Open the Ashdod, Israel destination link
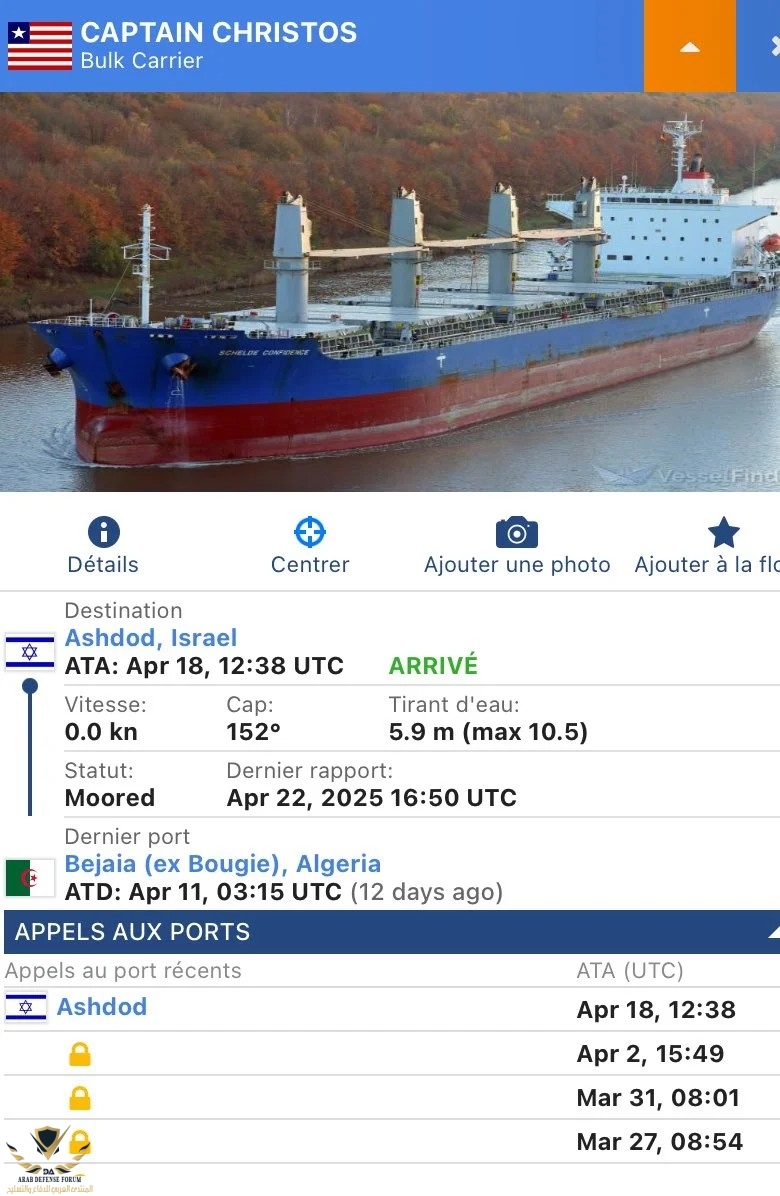Image resolution: width=780 pixels, height=1196 pixels. pyautogui.click(x=151, y=638)
